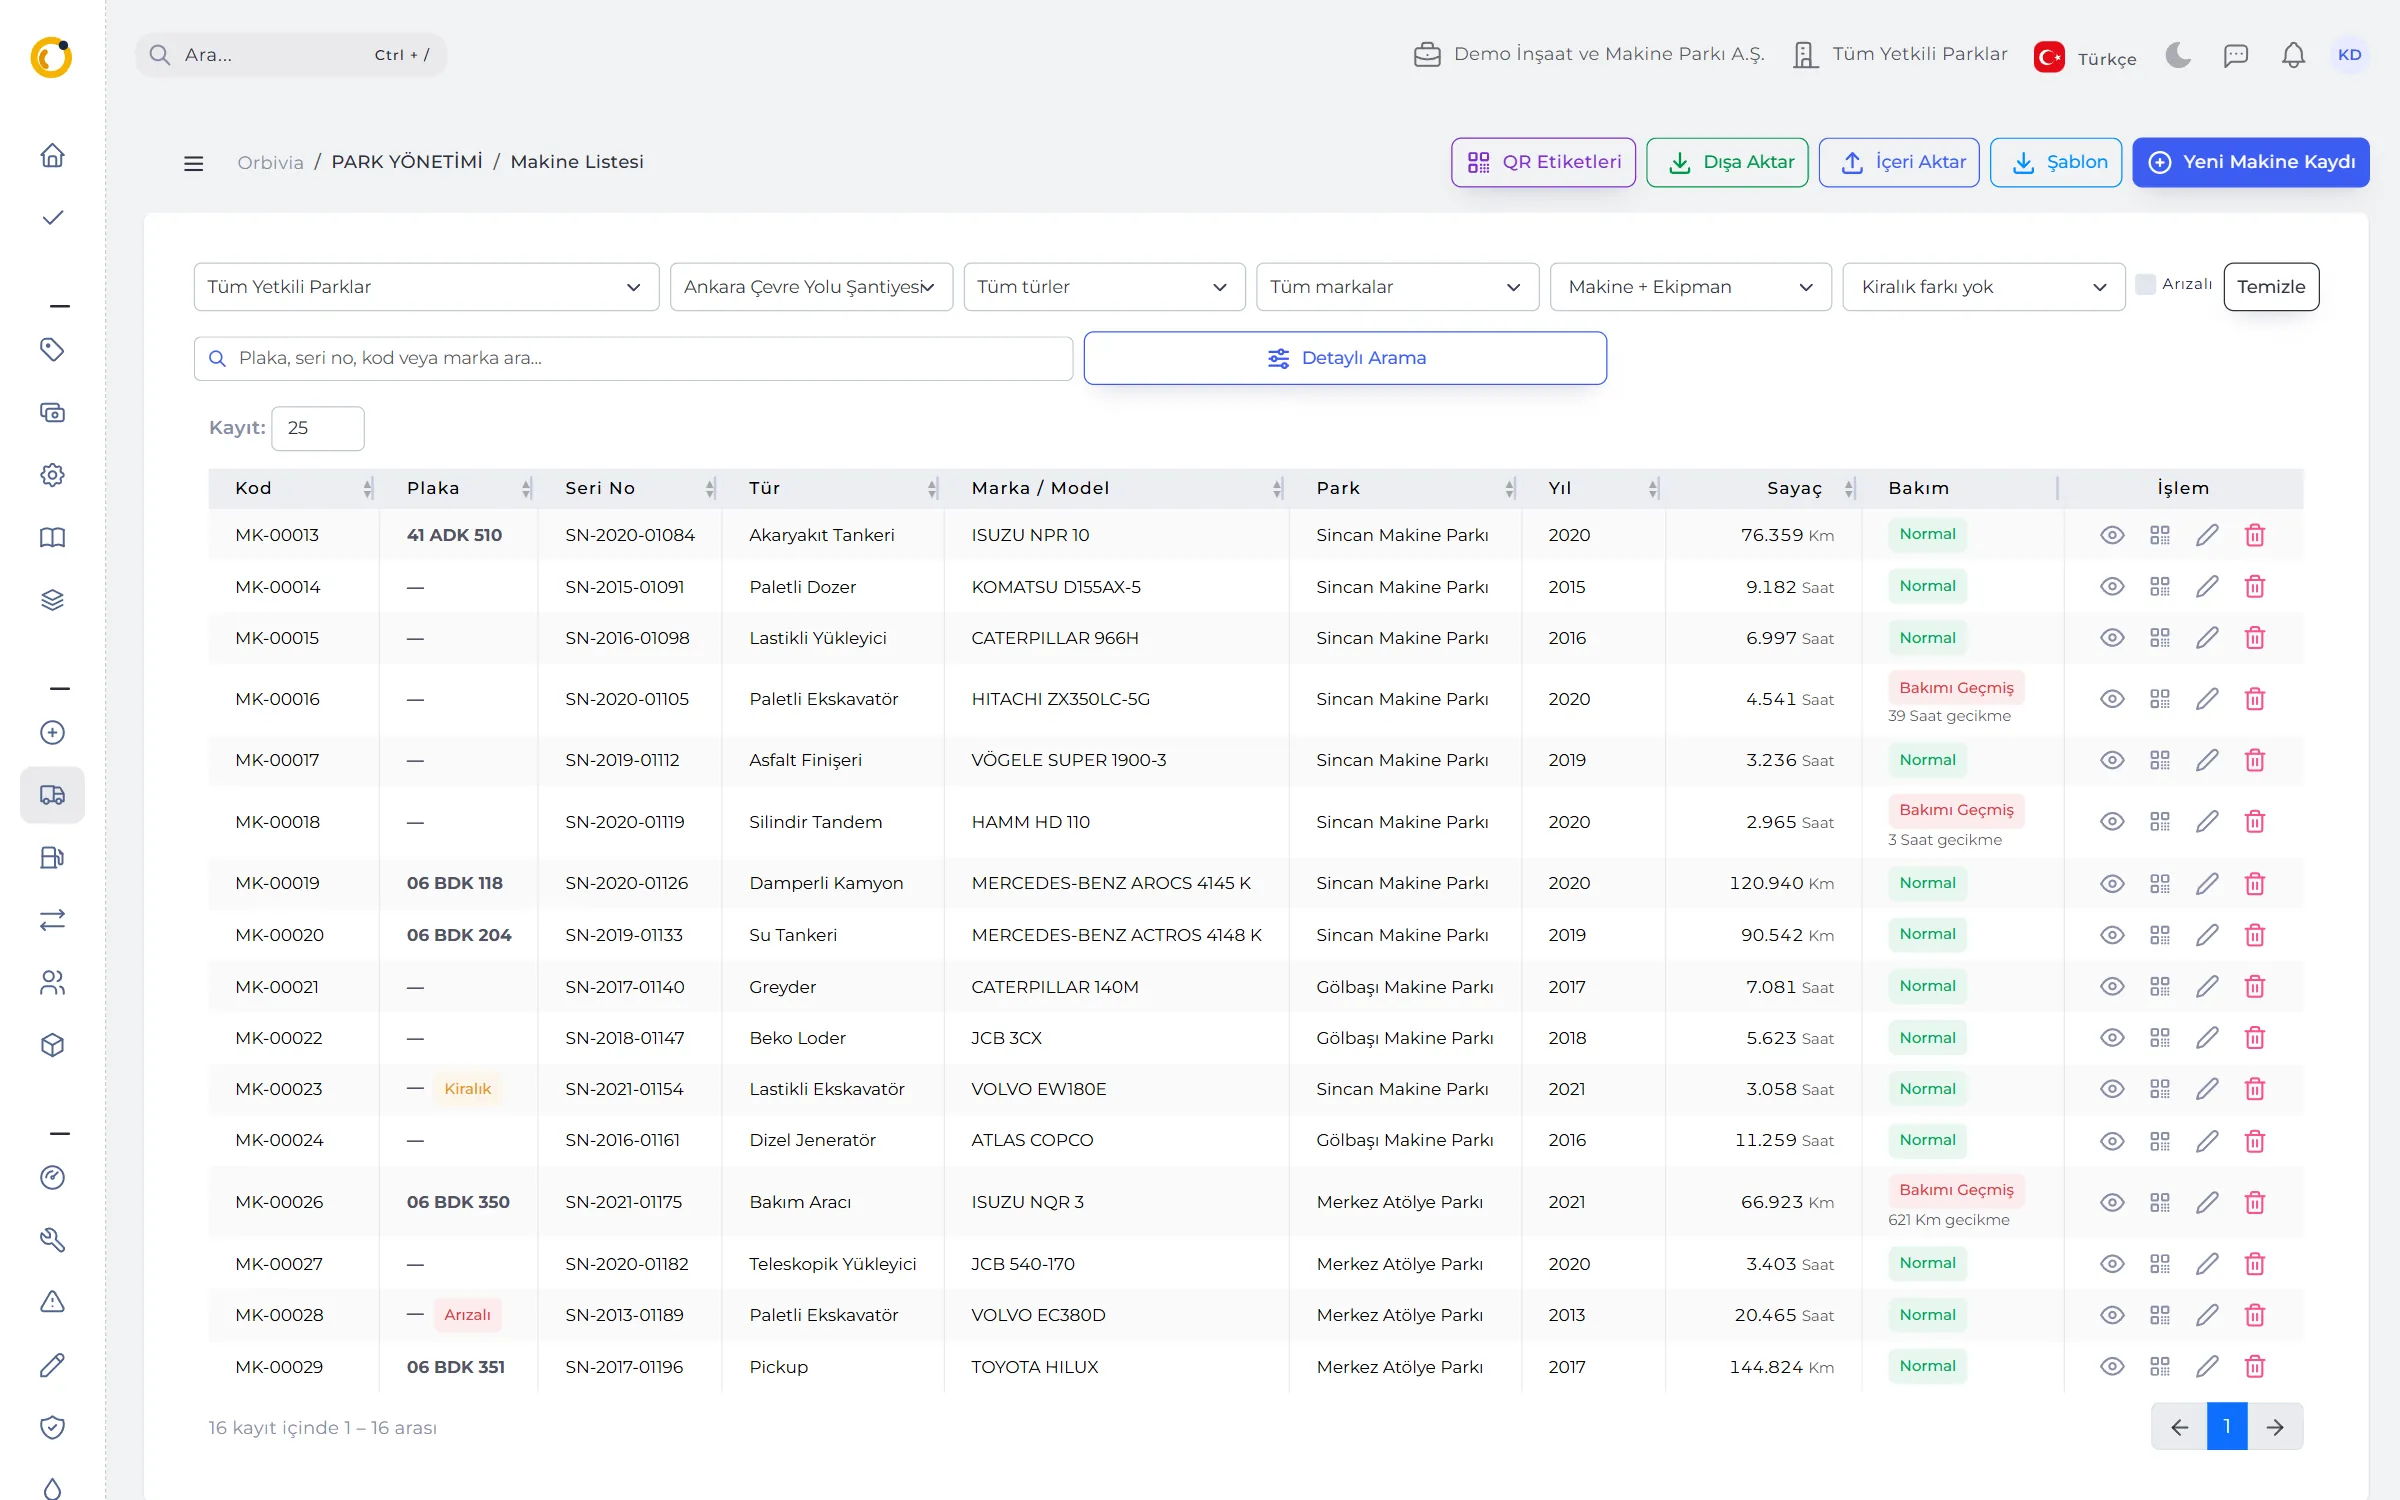Open the layers stack icon in sidebar
Image resolution: width=2400 pixels, height=1500 pixels.
[52, 600]
